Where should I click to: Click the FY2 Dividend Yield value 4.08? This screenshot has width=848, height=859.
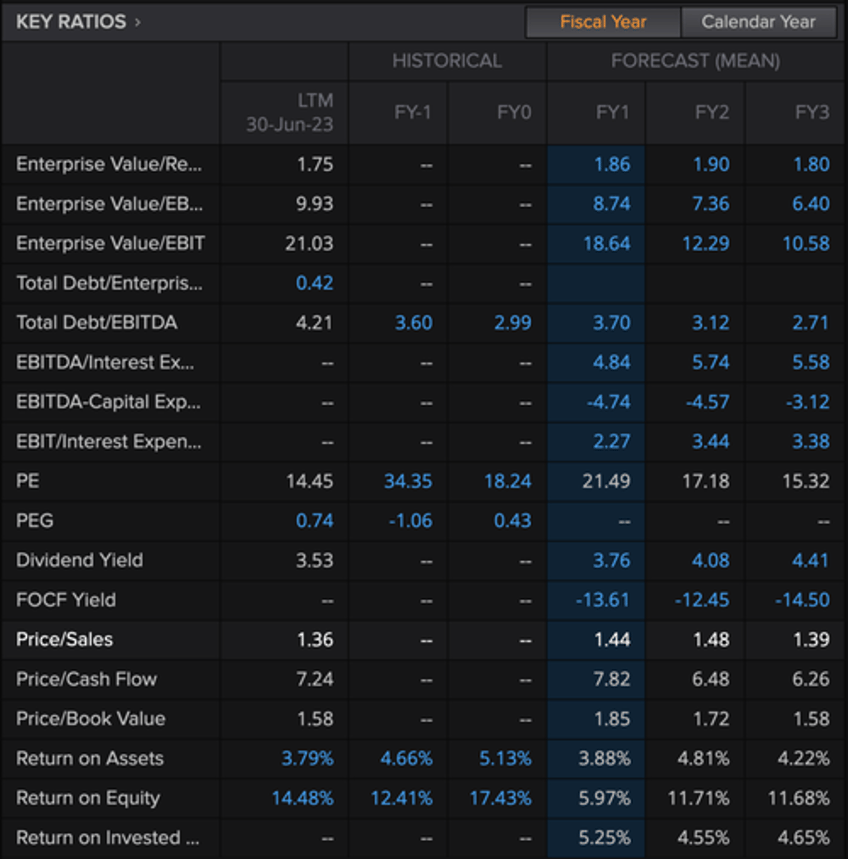(711, 560)
